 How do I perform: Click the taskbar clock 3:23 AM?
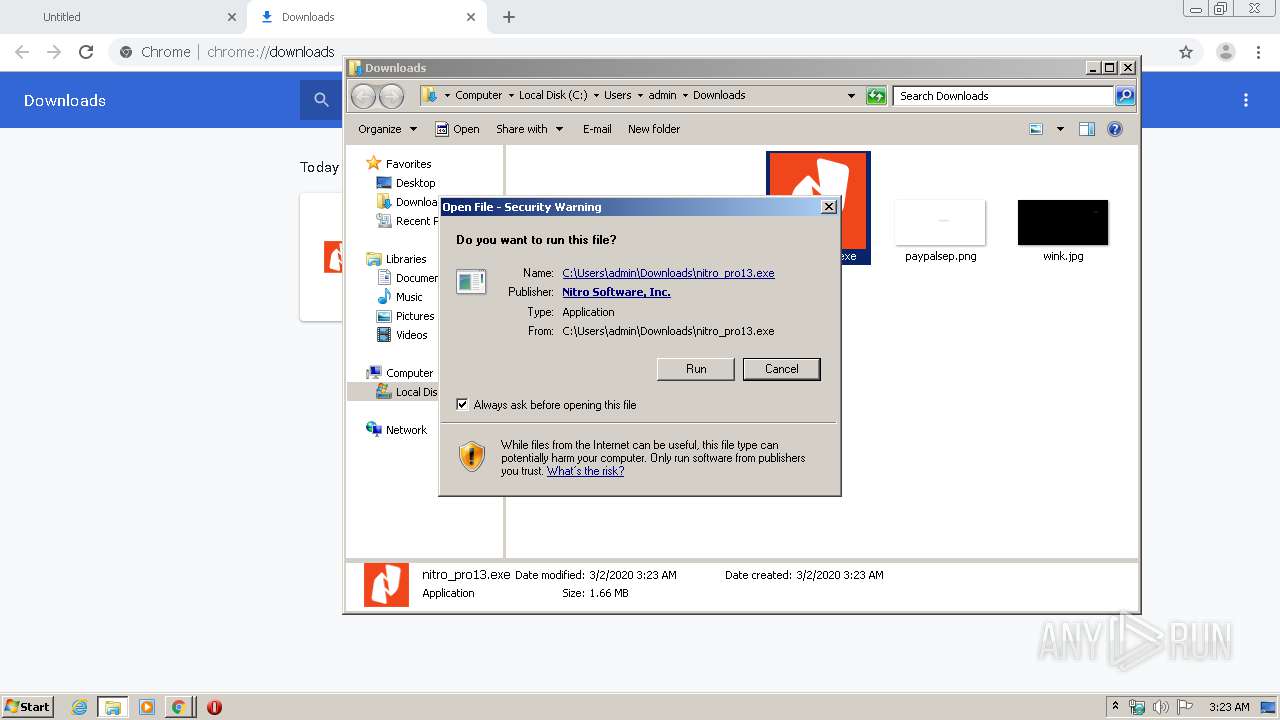tap(1228, 707)
